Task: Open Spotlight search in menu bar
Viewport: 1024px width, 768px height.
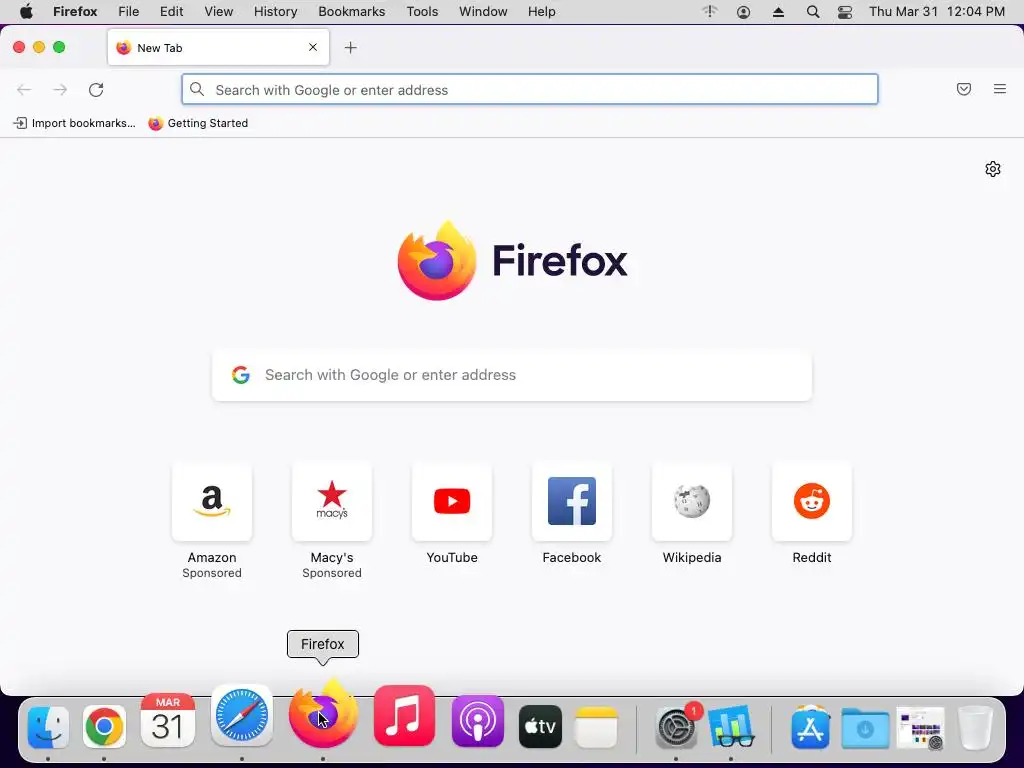Action: click(813, 12)
